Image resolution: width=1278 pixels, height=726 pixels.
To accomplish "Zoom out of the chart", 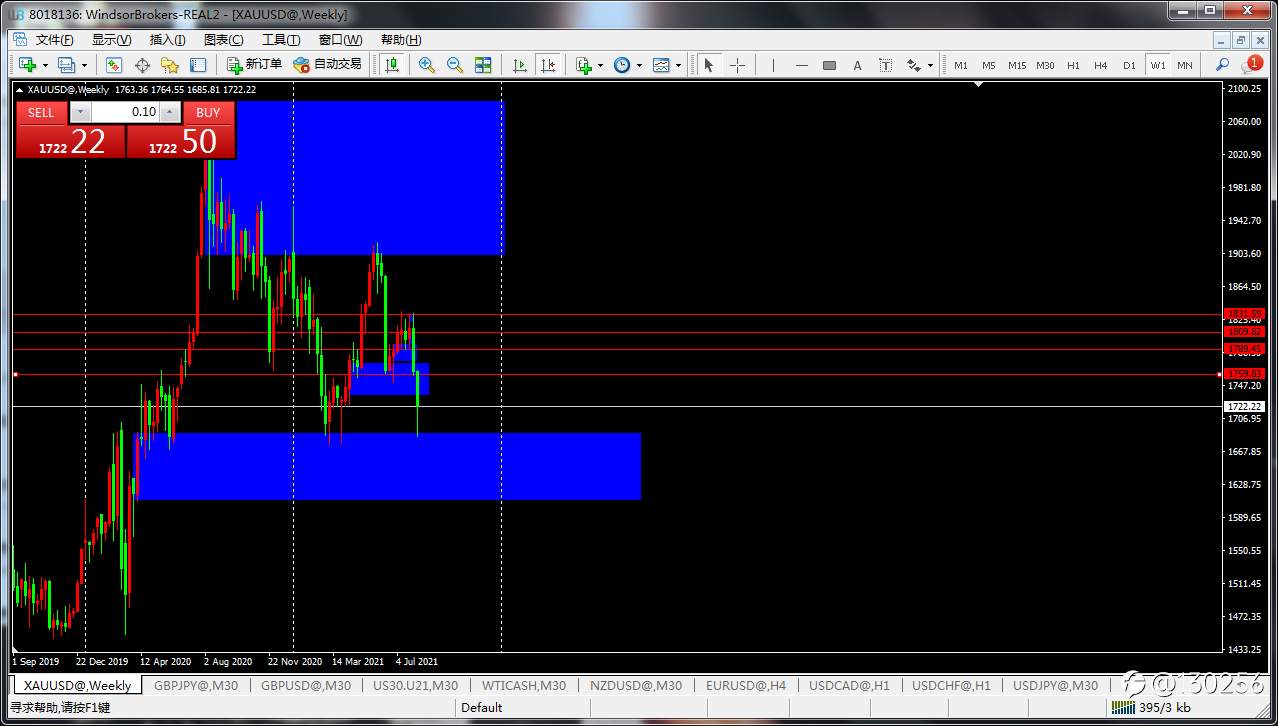I will click(x=455, y=65).
